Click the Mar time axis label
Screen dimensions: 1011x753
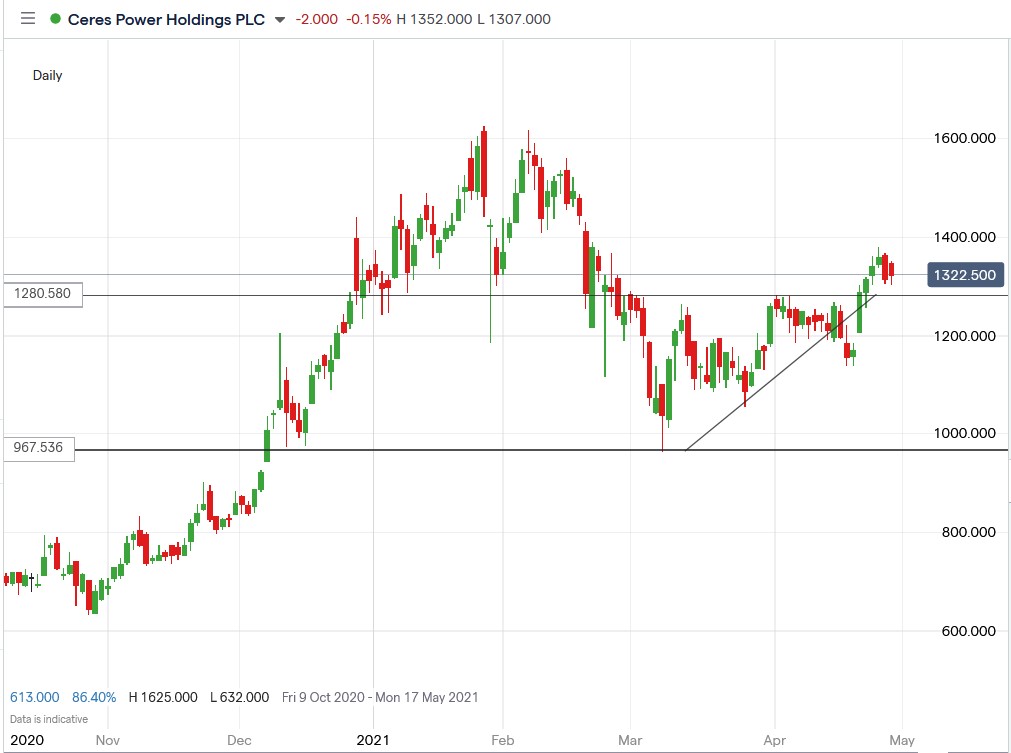coord(630,740)
